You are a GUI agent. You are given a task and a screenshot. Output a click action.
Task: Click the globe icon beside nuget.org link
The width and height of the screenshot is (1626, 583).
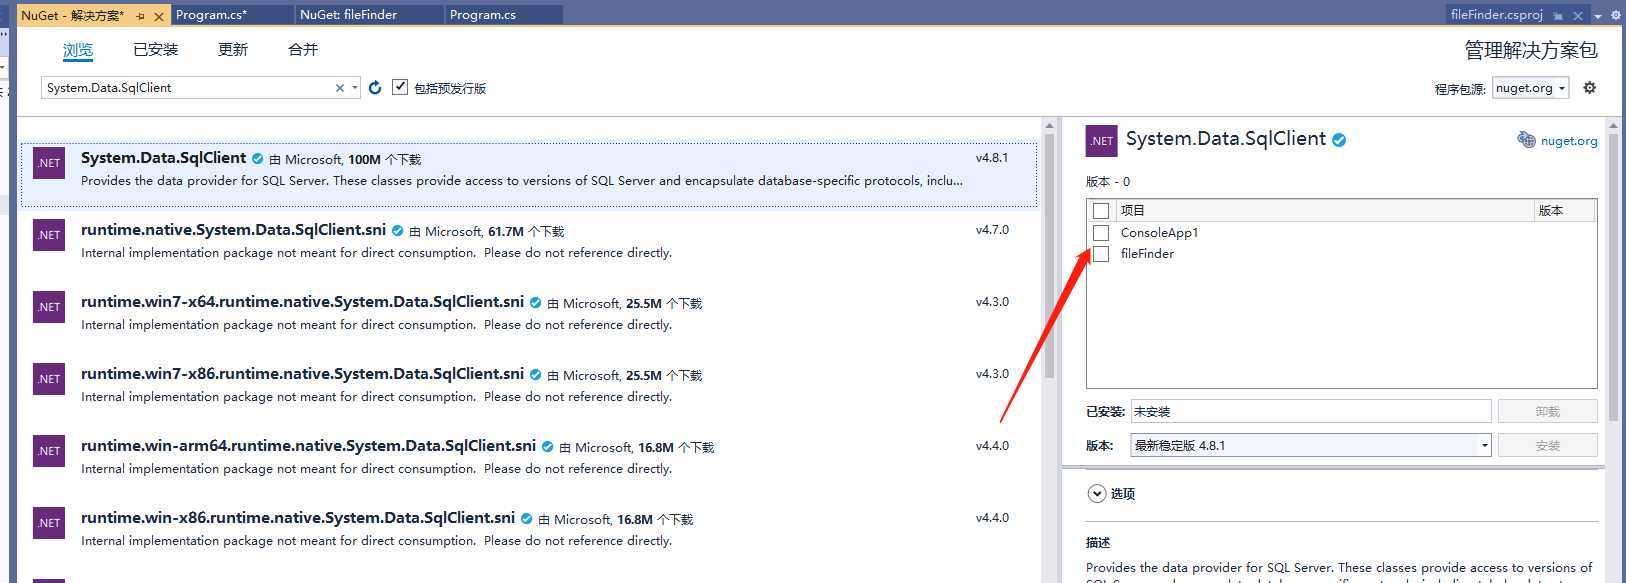pyautogui.click(x=1526, y=140)
